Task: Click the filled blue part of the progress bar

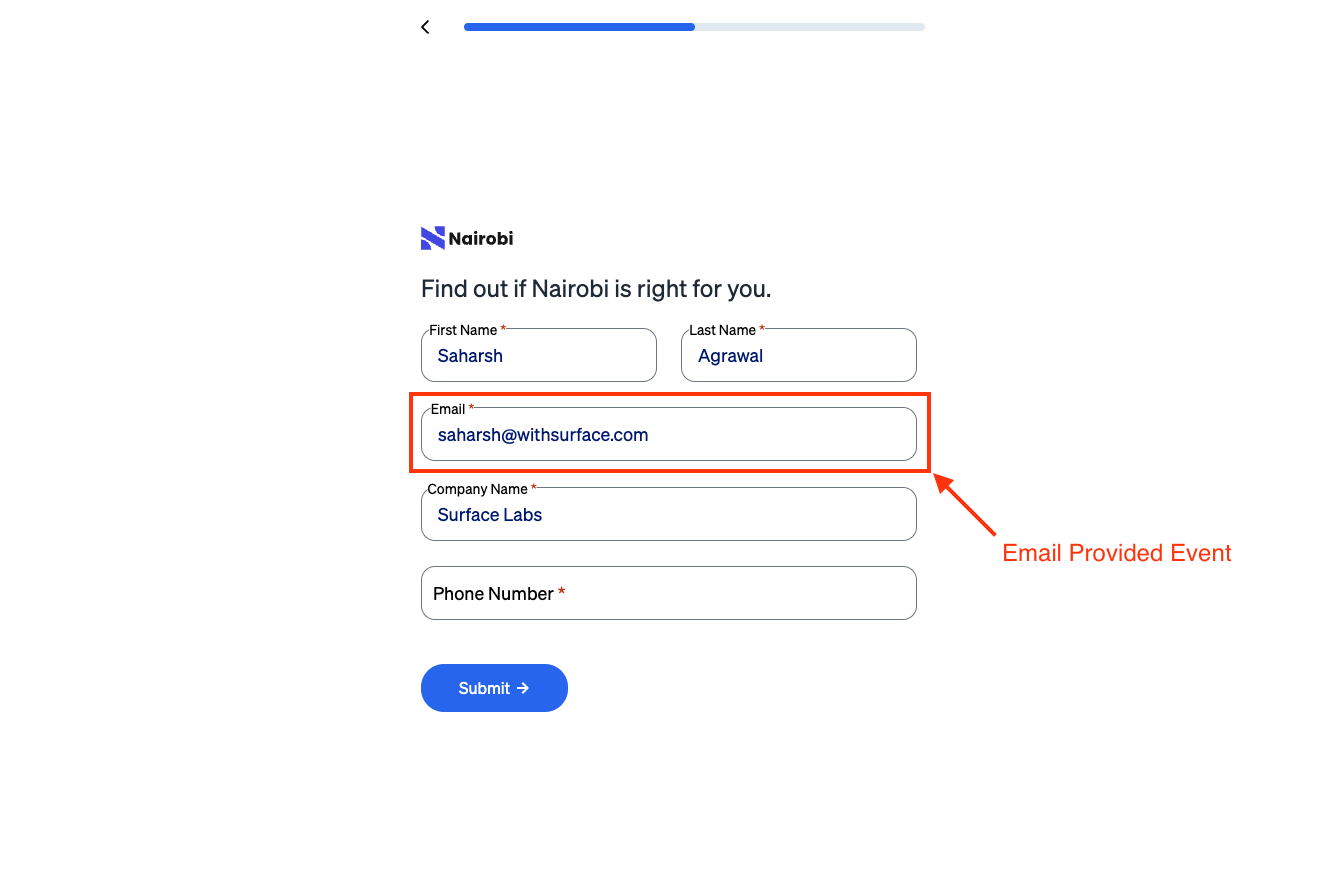Action: pos(579,27)
